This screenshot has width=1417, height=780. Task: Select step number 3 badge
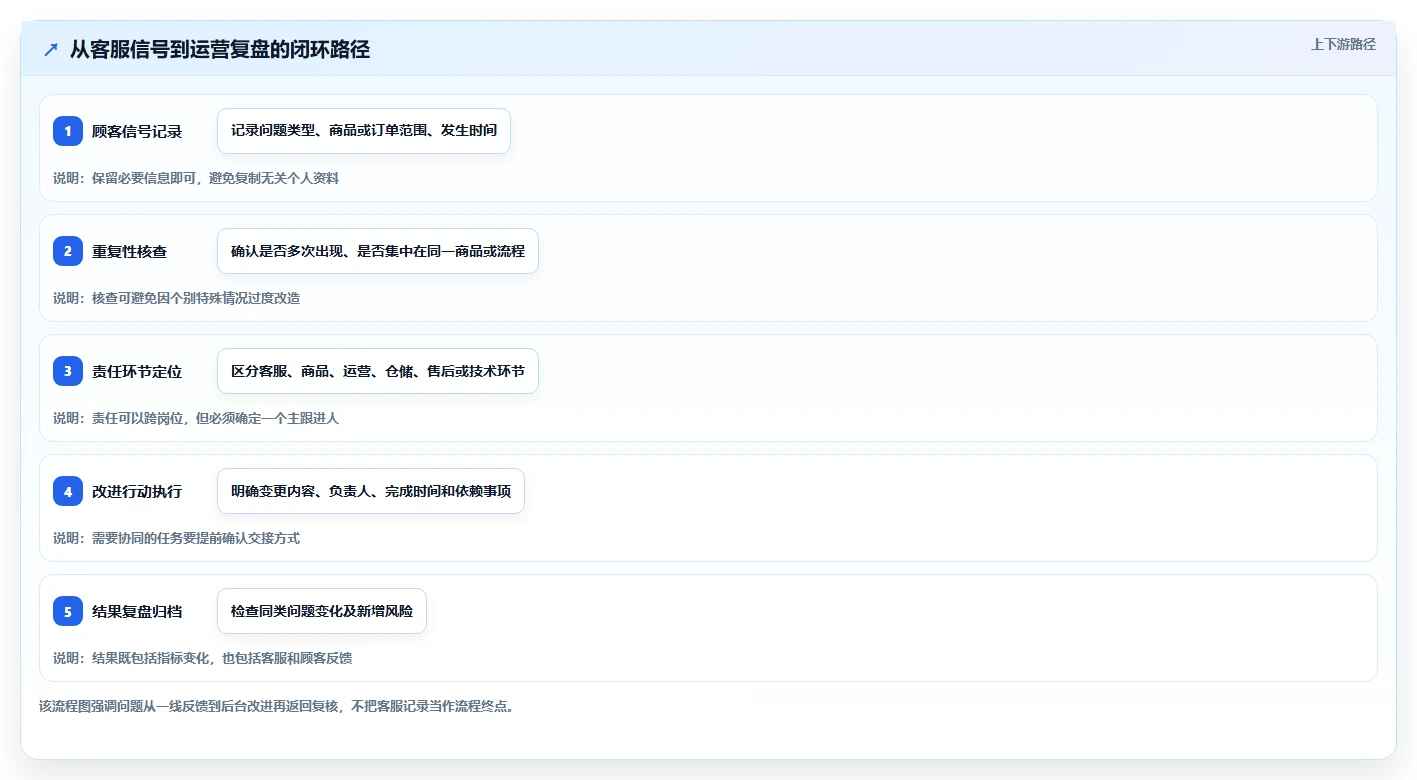(x=68, y=371)
